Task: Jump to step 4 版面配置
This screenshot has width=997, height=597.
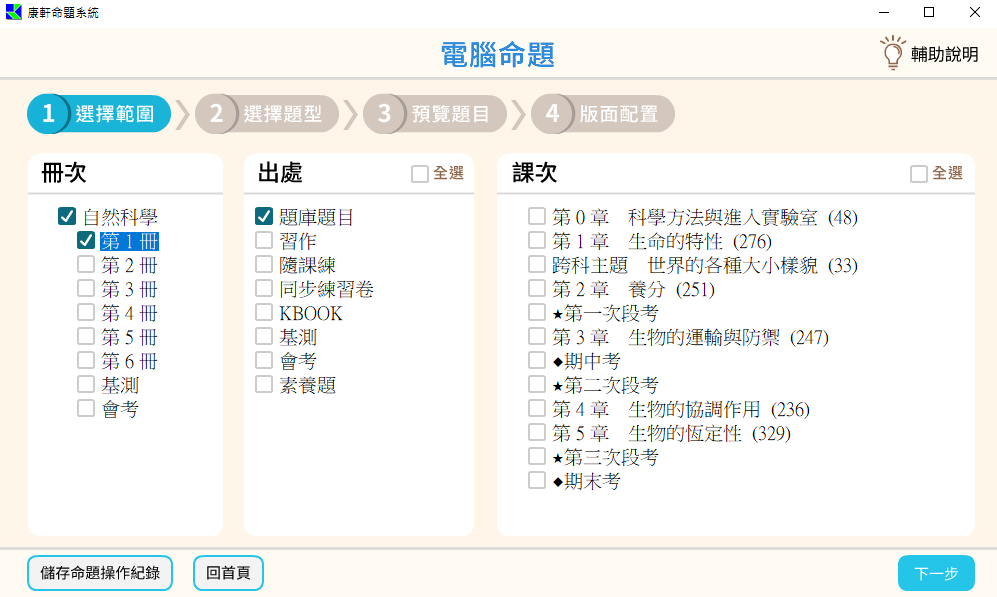Action: [x=602, y=114]
